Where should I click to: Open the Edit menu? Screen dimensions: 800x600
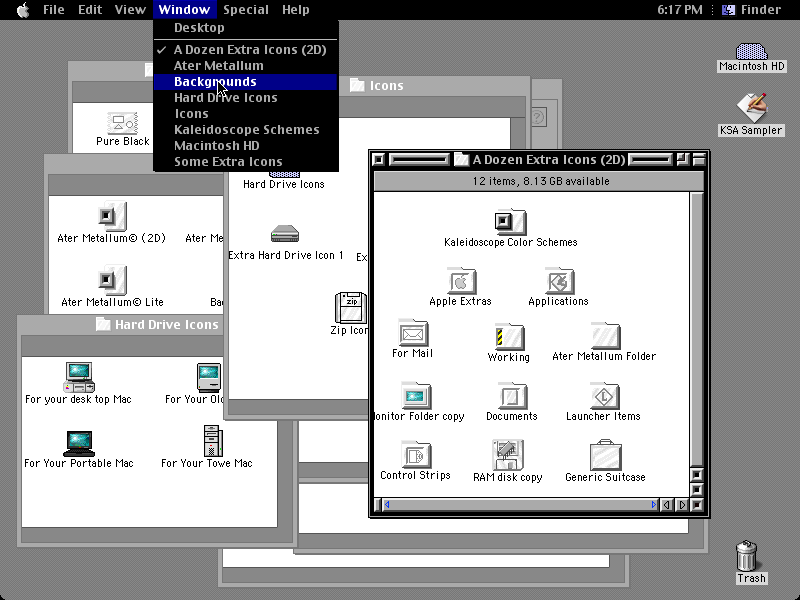tap(90, 10)
